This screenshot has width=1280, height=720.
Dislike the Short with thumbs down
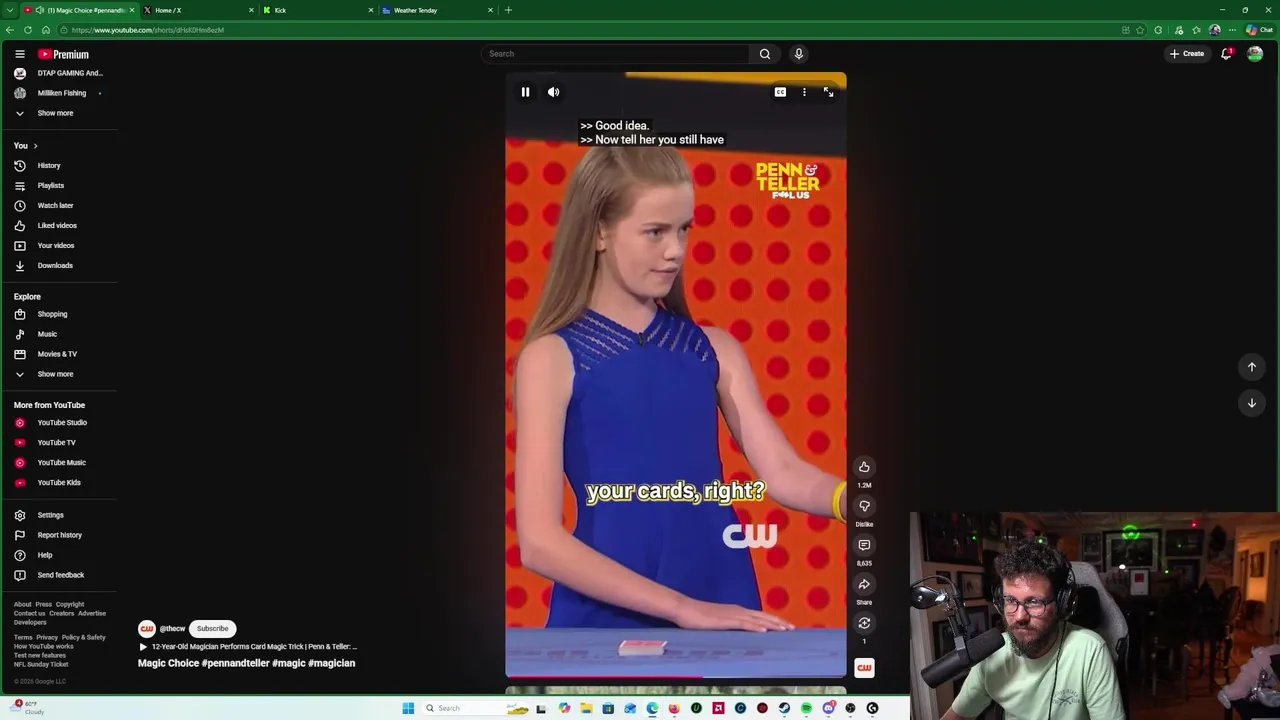tap(864, 506)
